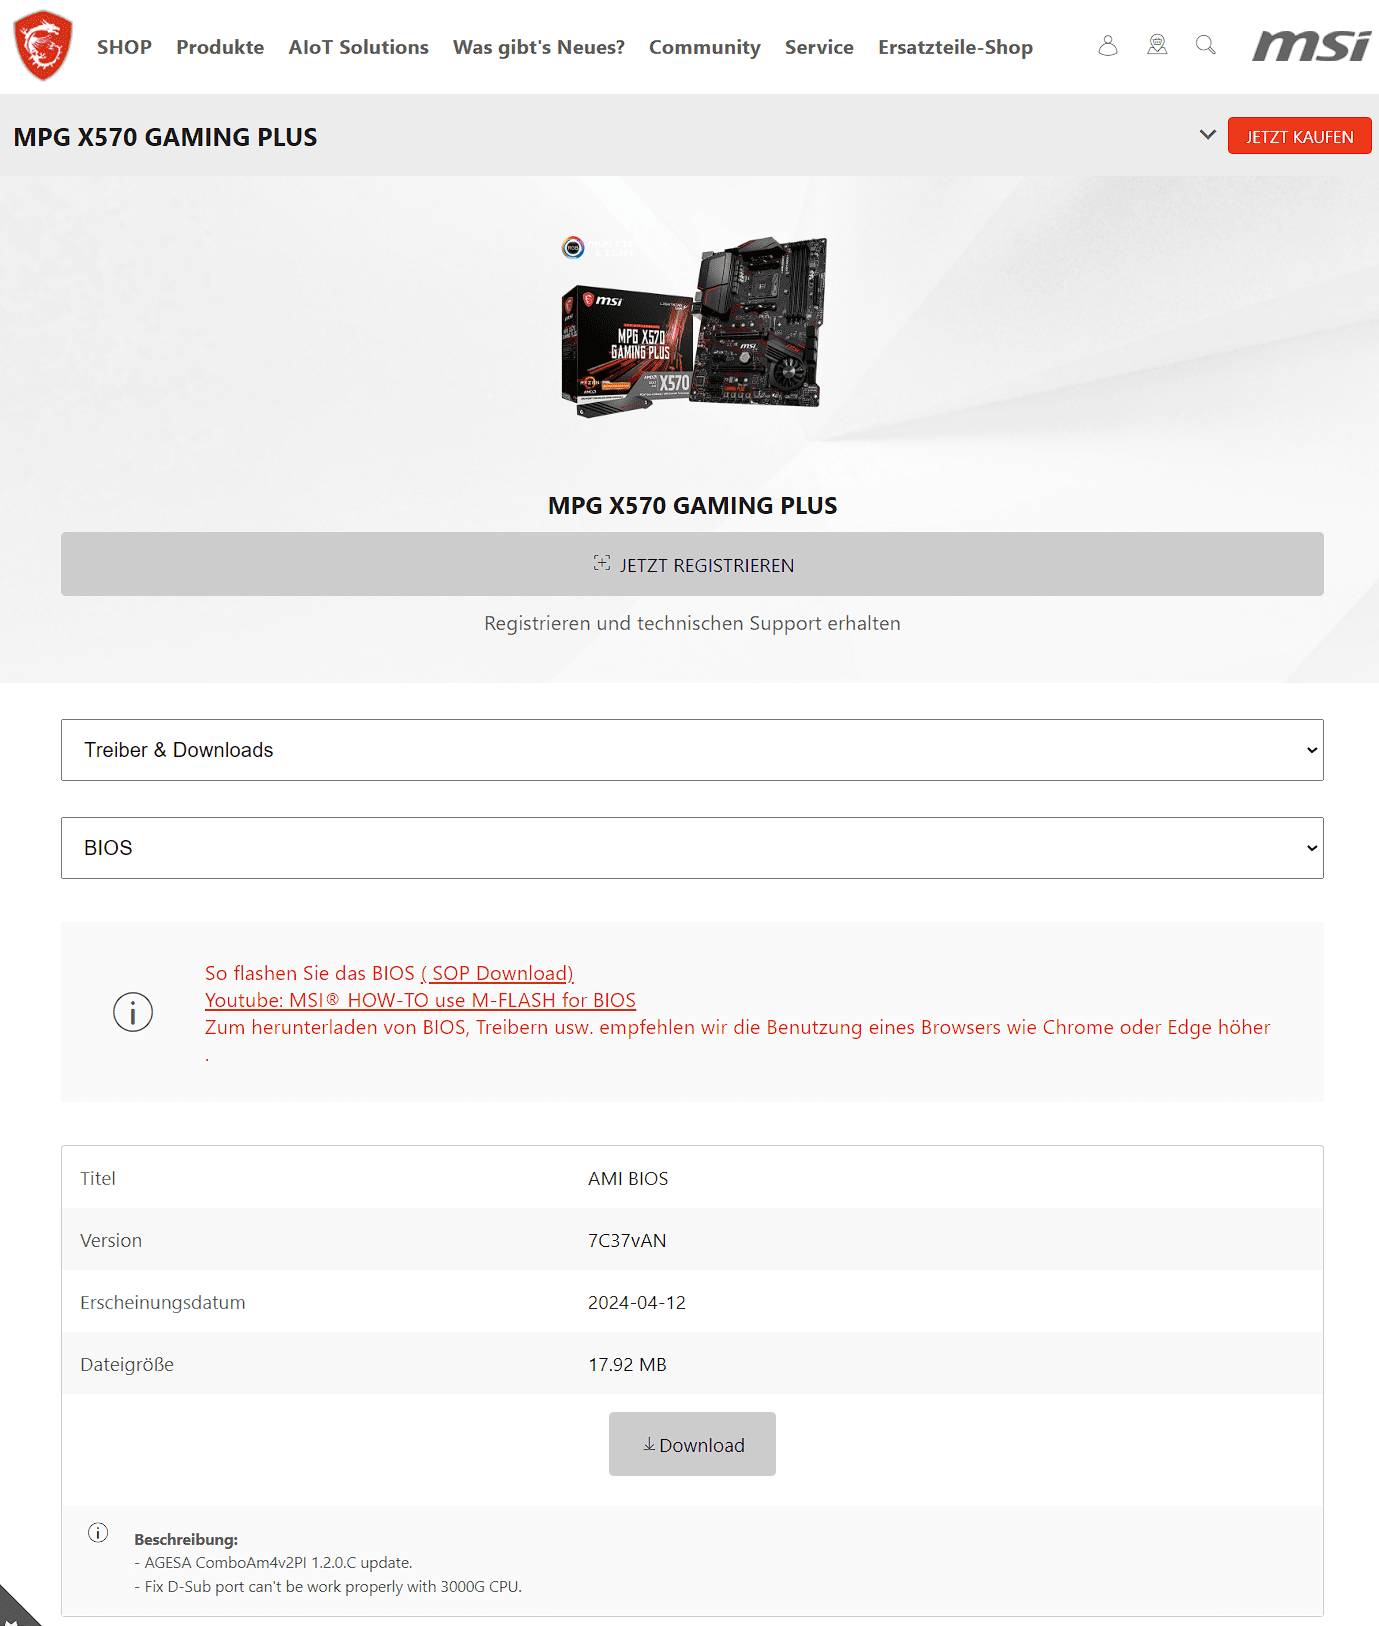The width and height of the screenshot is (1379, 1626).
Task: Open the YouTube M-FLASH how-to link
Action: pyautogui.click(x=420, y=1000)
